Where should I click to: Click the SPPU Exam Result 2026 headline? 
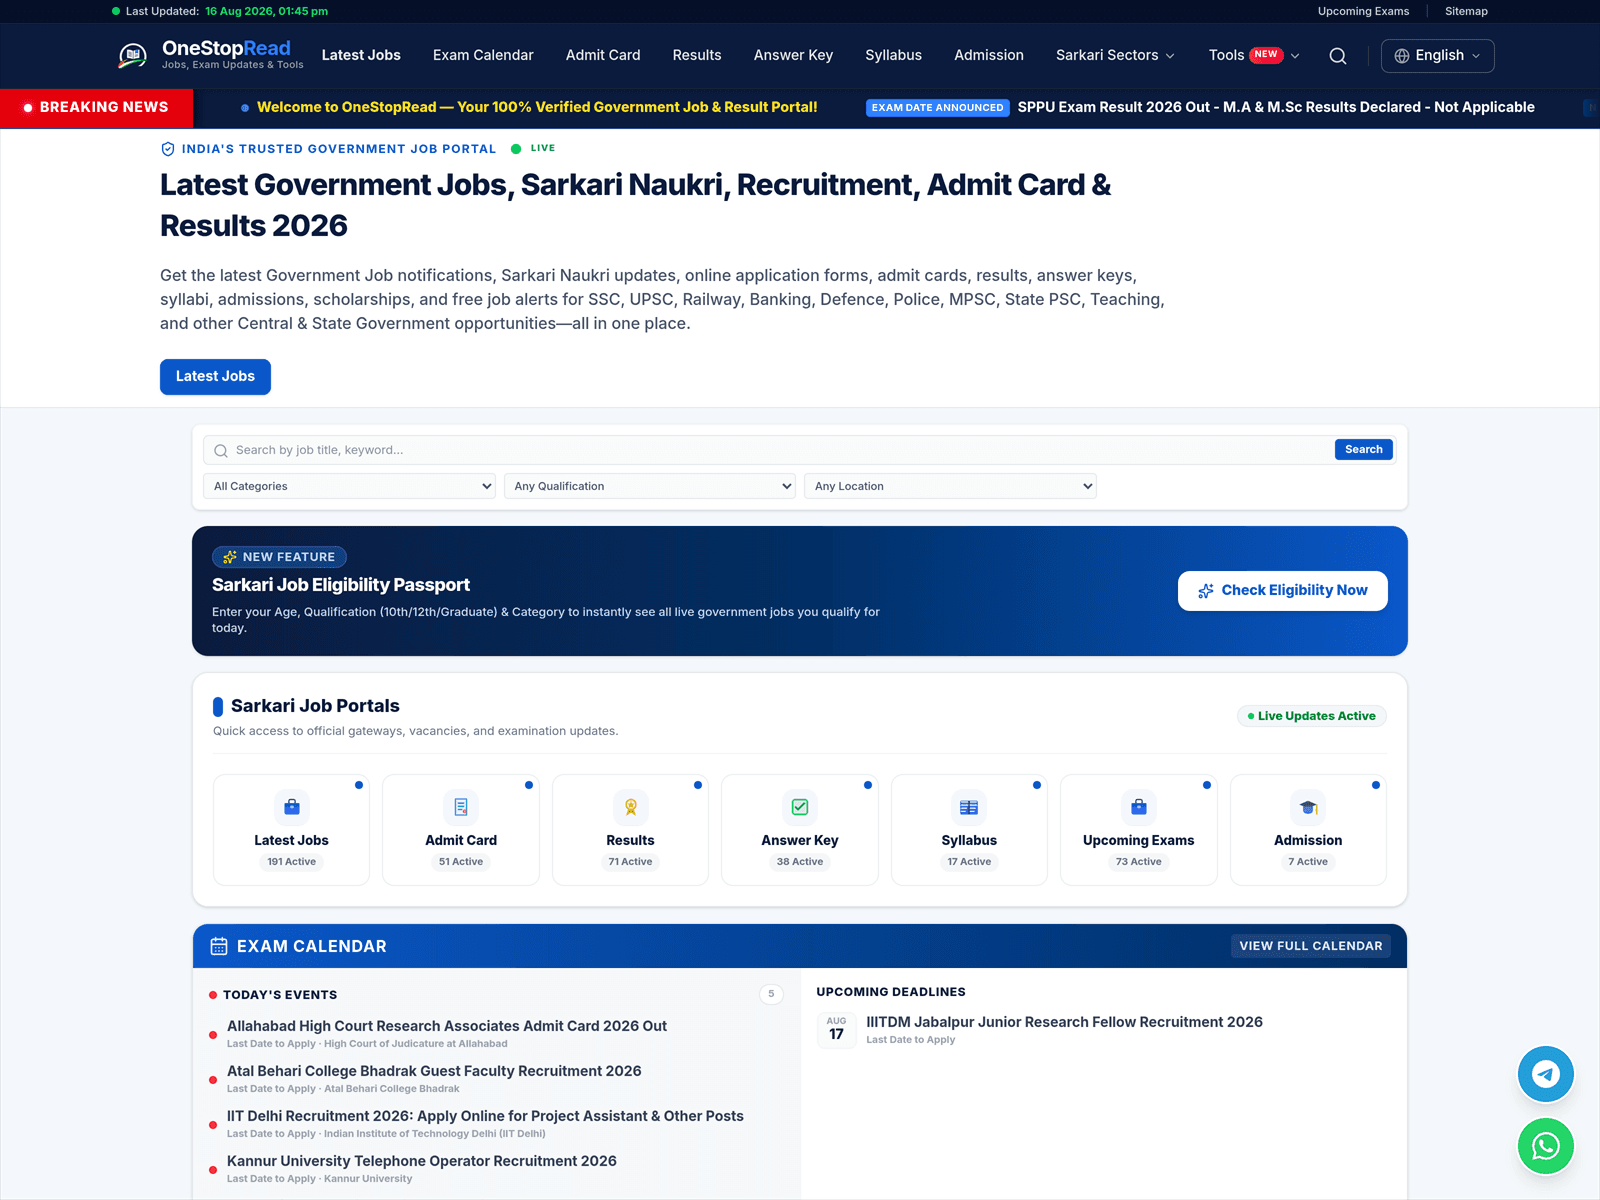(x=1276, y=107)
